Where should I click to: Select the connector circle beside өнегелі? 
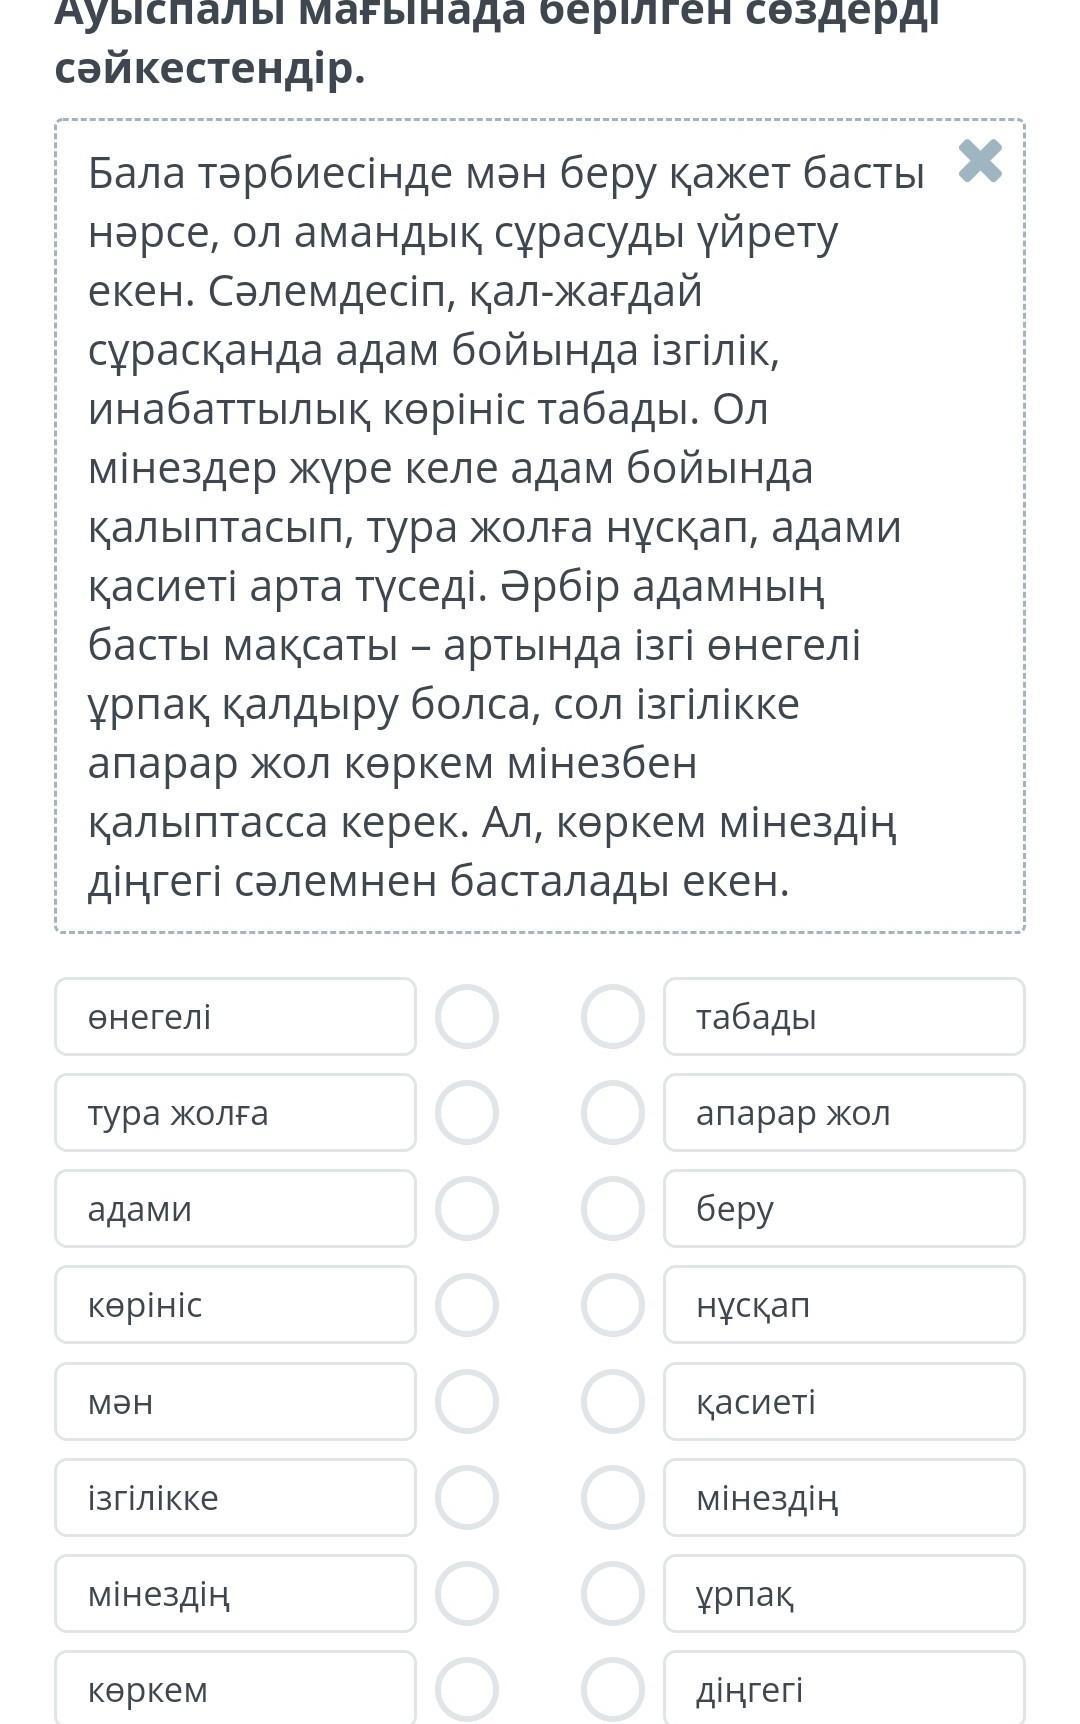pos(467,1017)
